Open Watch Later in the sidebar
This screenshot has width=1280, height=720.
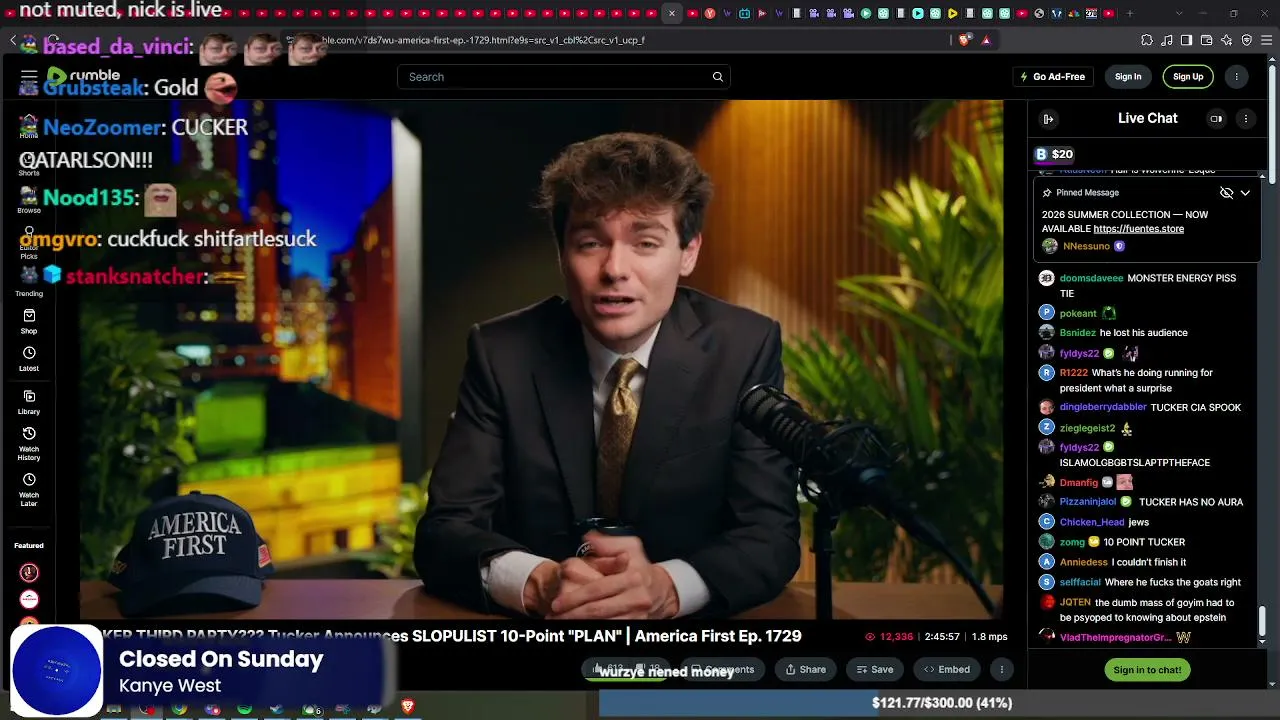(29, 490)
